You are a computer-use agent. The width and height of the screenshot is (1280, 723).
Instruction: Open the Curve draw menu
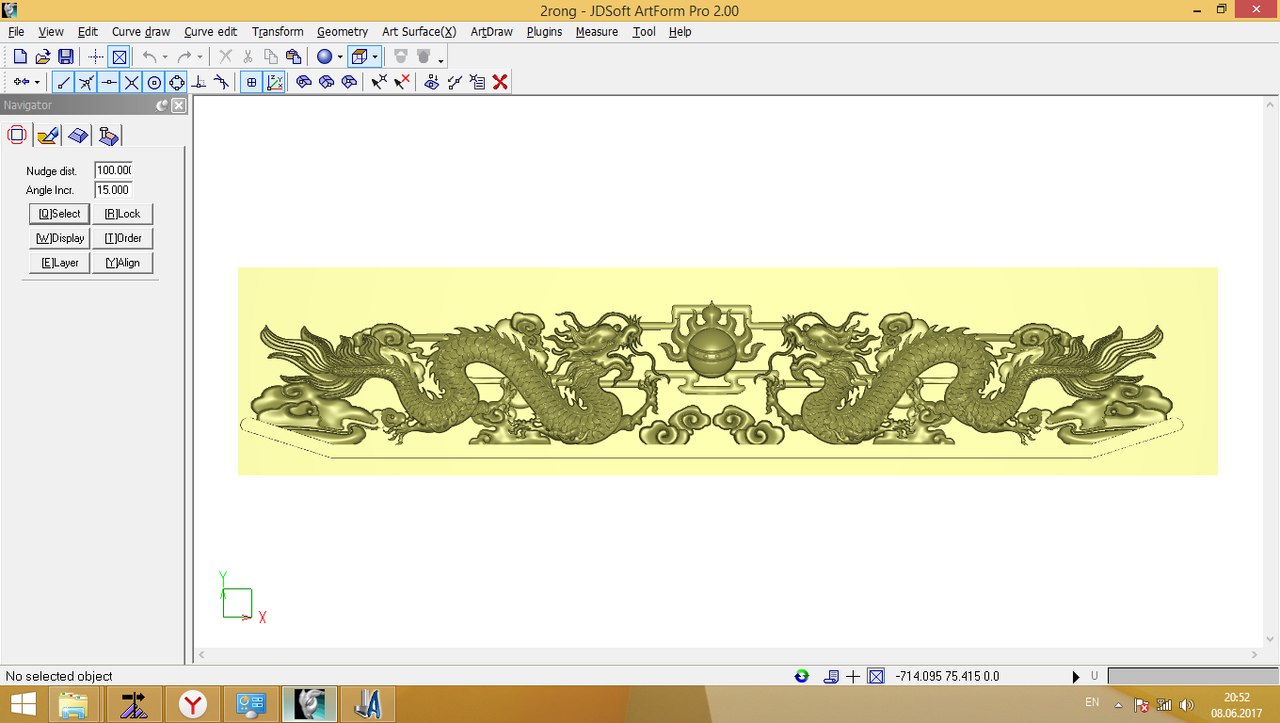[x=140, y=32]
